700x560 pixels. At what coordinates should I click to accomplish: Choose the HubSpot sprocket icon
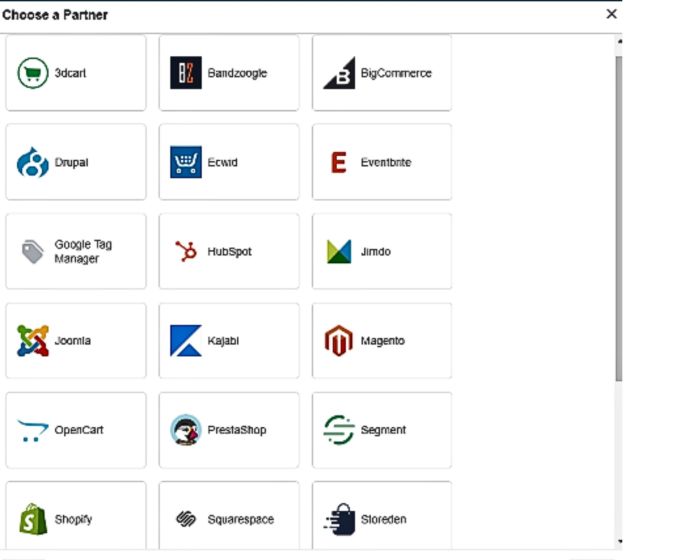point(186,252)
